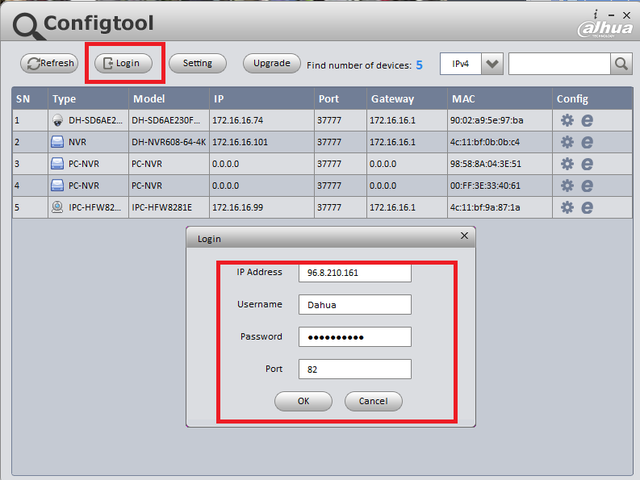Click gear icon for MAC 98:58:8A:04:3E:51

(x=567, y=164)
